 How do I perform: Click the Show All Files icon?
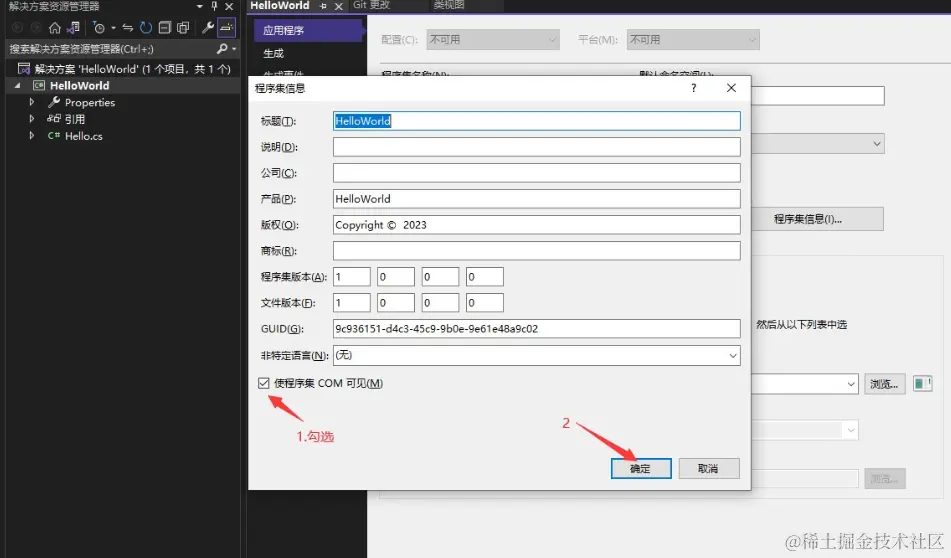pos(183,27)
